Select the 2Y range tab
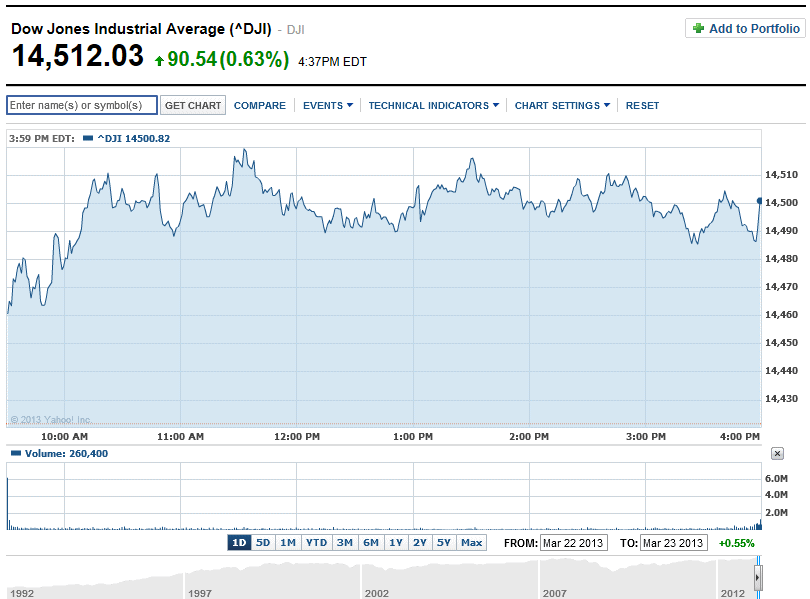Viewport: 810px width, 599px height. [x=420, y=543]
